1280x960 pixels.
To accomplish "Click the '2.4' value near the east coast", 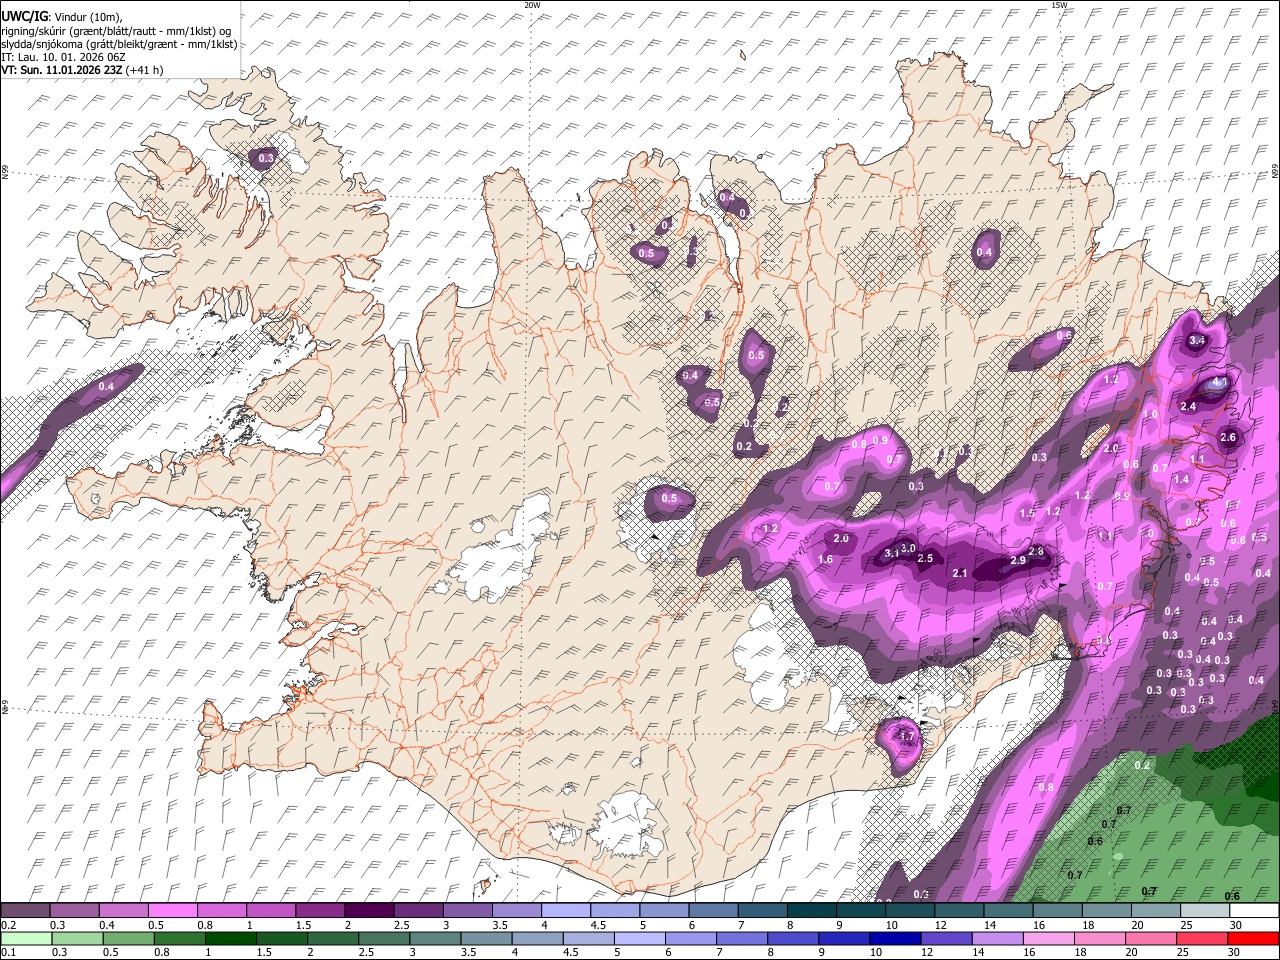I will click(1188, 406).
